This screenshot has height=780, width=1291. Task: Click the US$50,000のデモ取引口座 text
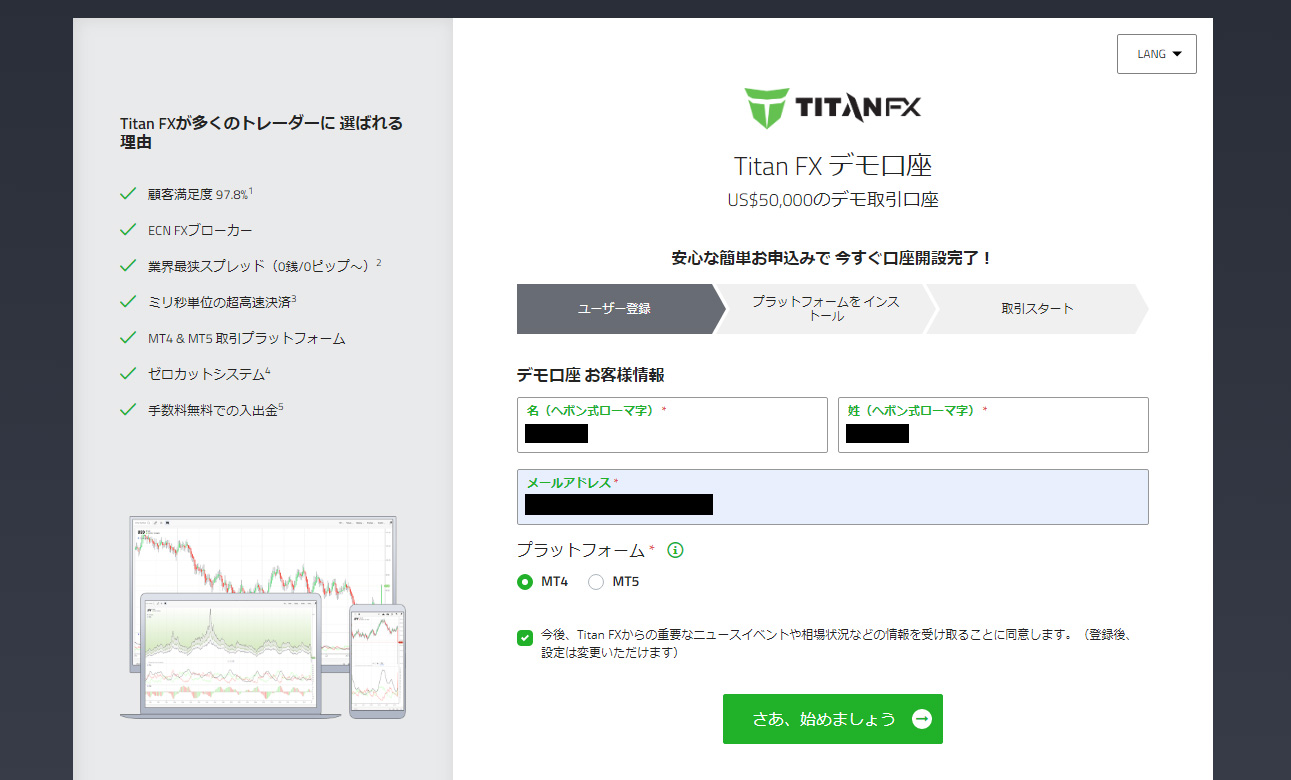click(833, 200)
